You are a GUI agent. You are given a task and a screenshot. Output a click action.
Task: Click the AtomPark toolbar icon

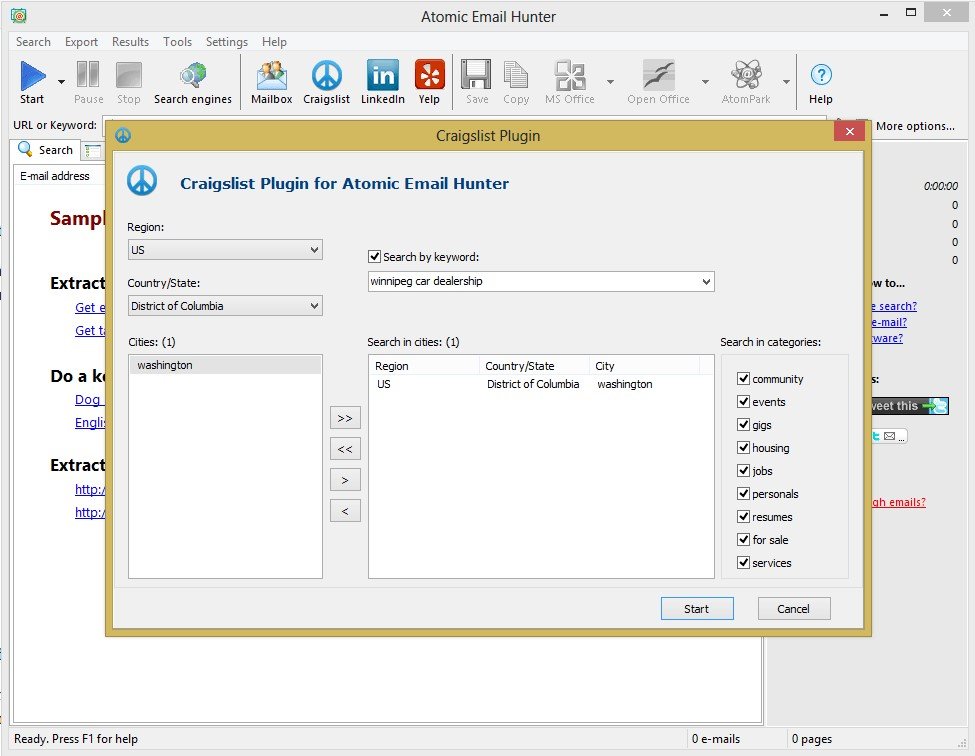[746, 75]
